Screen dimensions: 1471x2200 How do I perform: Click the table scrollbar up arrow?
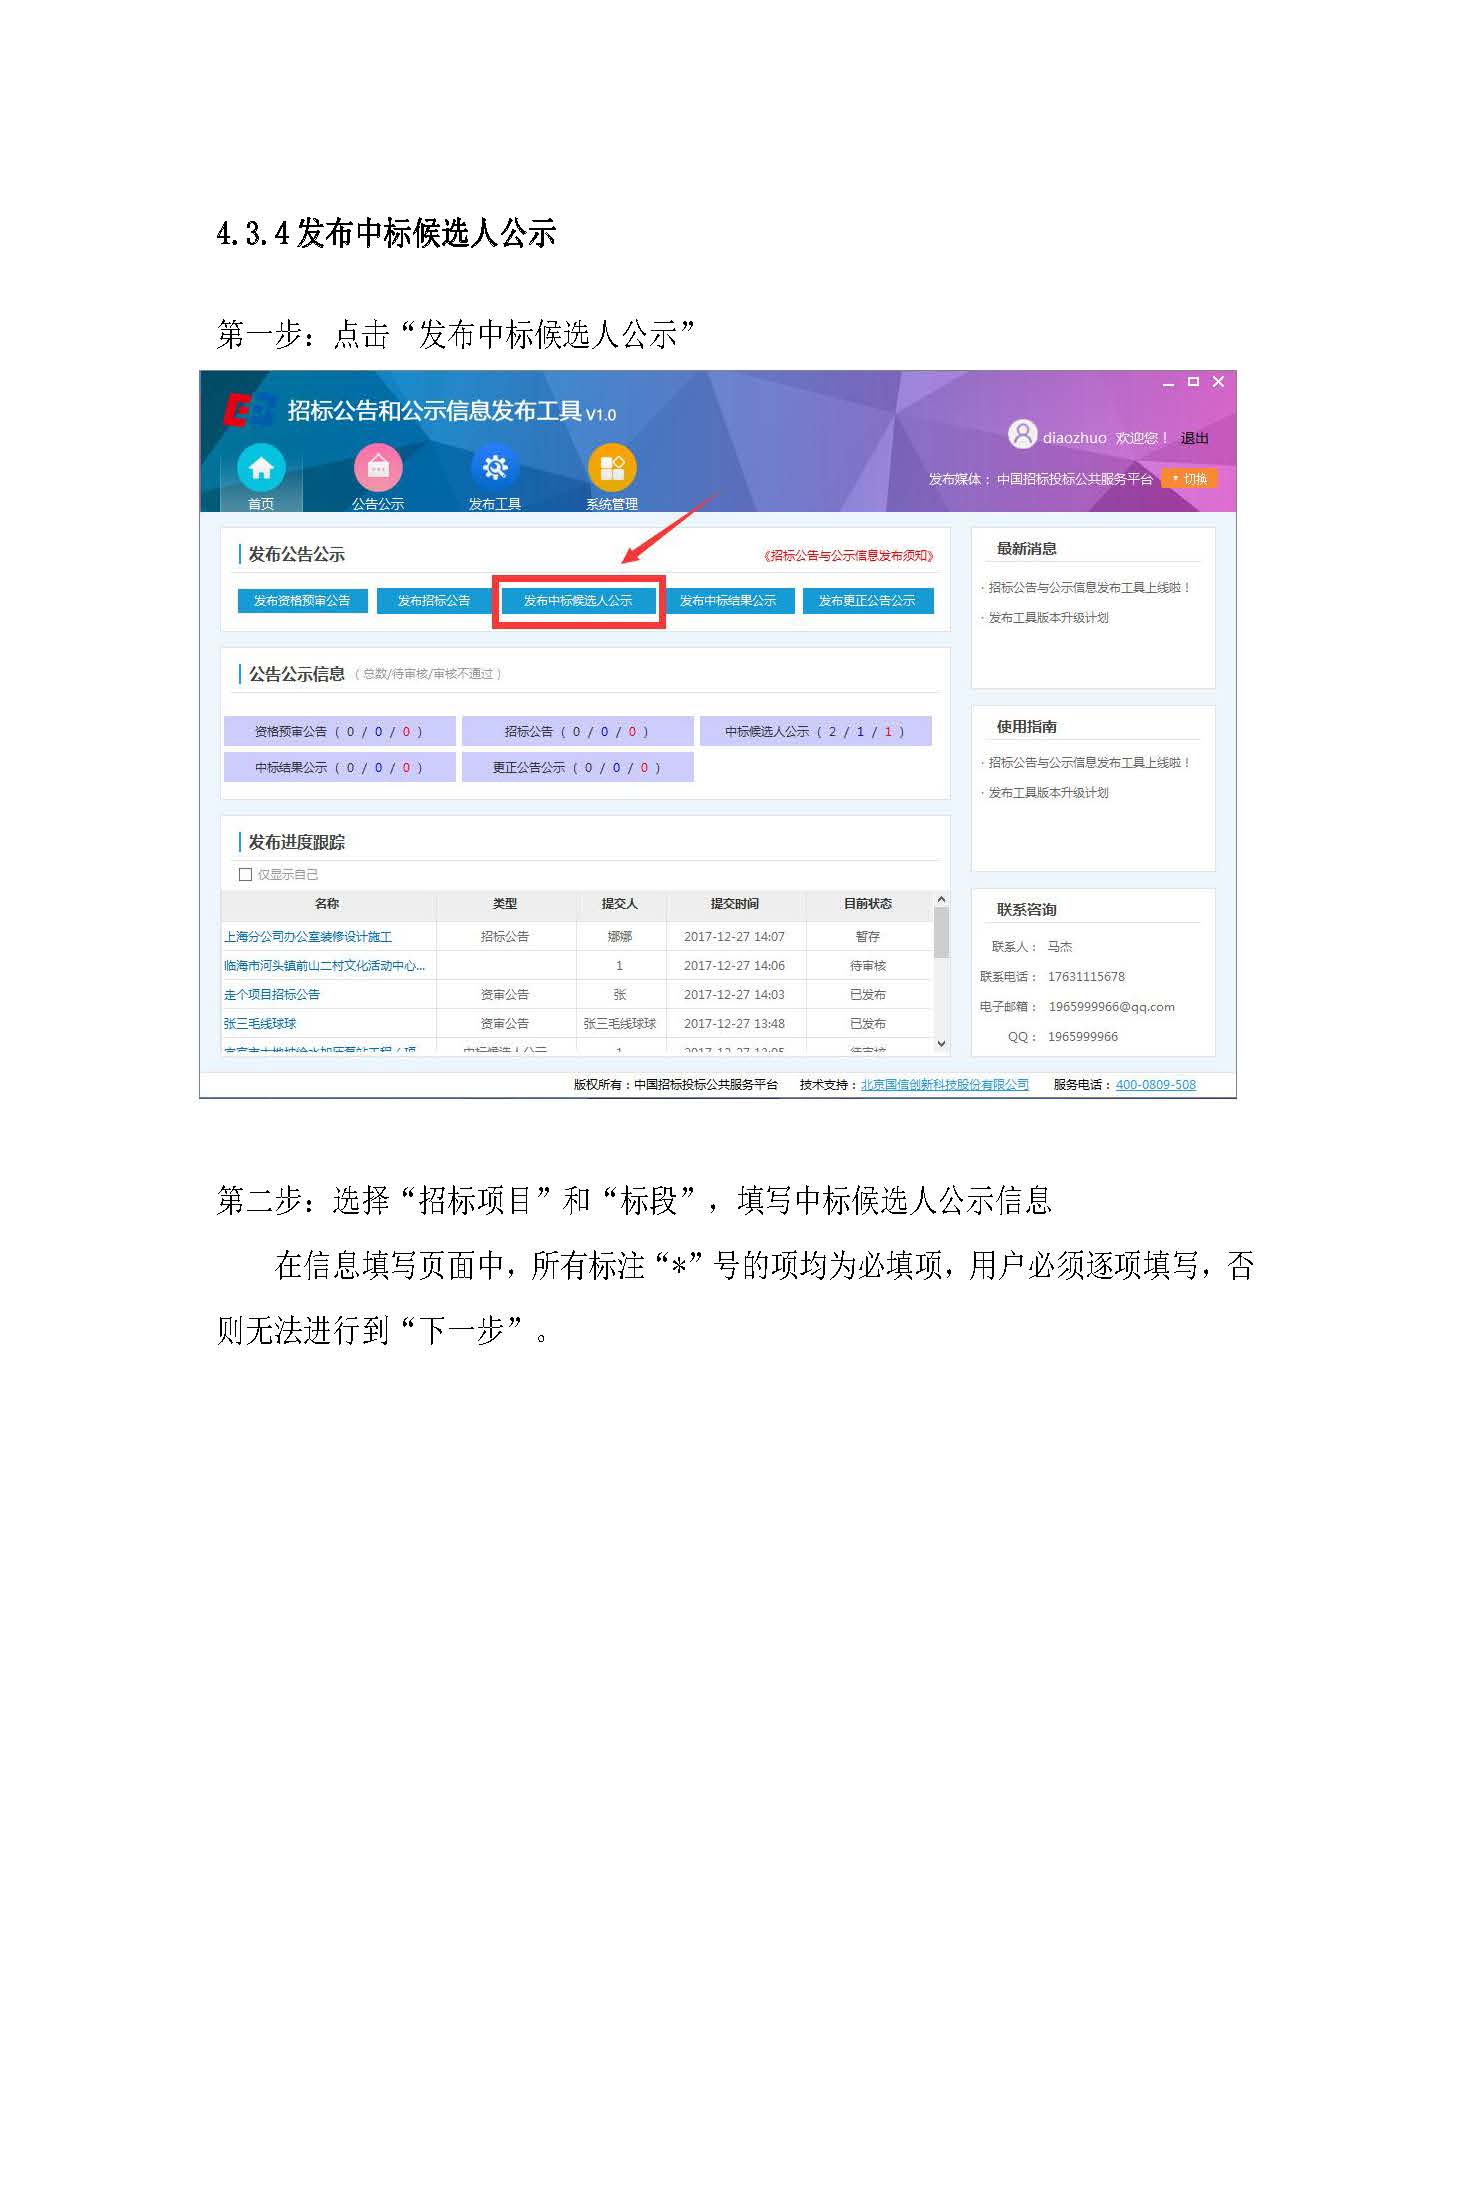941,901
